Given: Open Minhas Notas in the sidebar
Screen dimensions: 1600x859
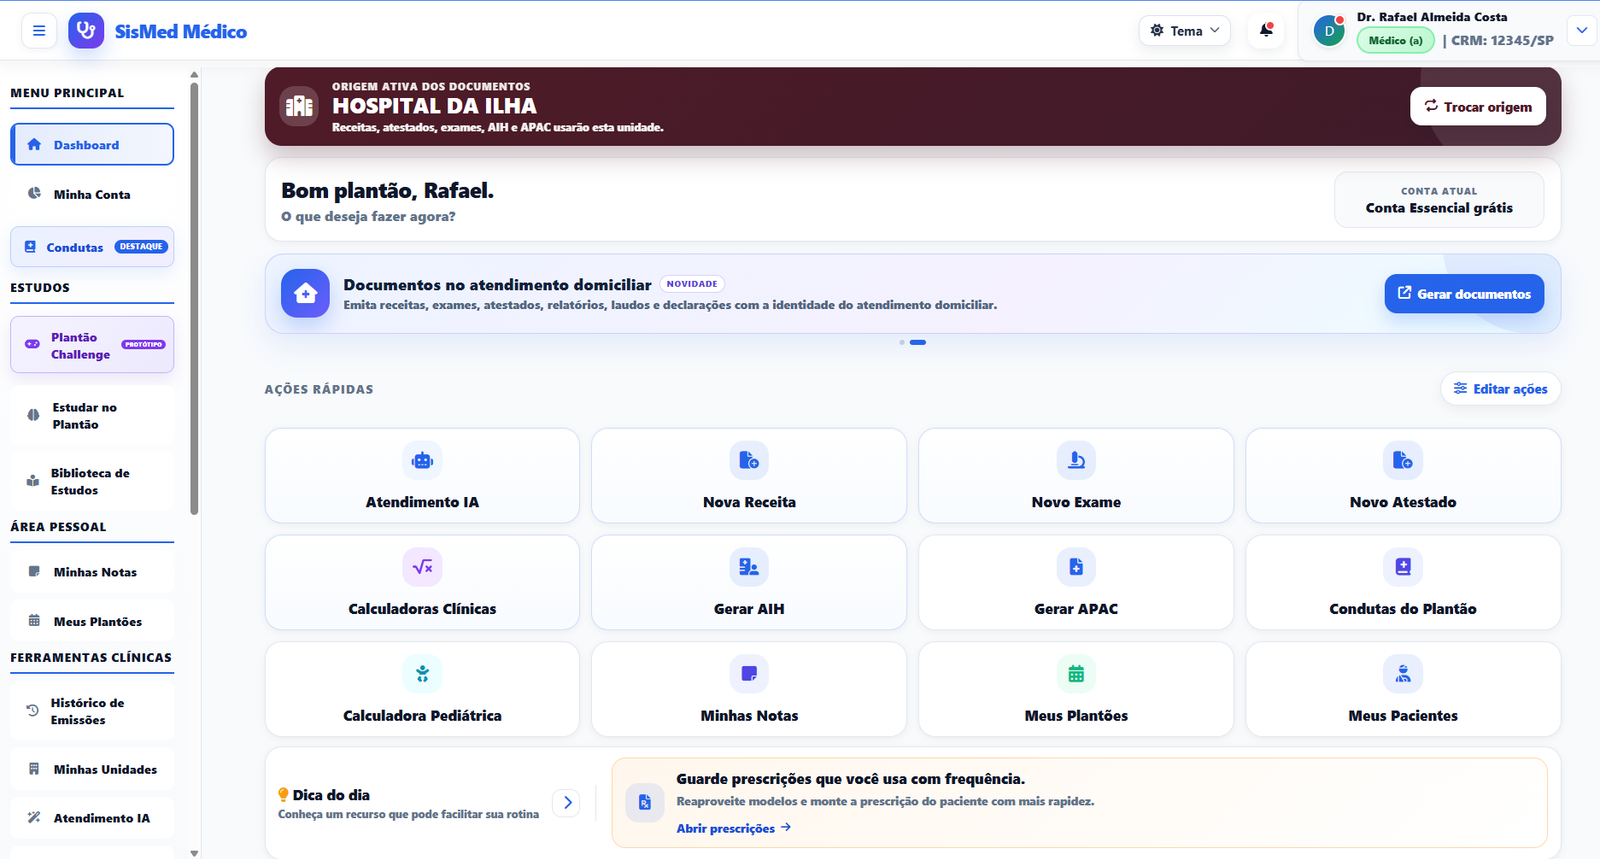Looking at the screenshot, I should point(92,572).
